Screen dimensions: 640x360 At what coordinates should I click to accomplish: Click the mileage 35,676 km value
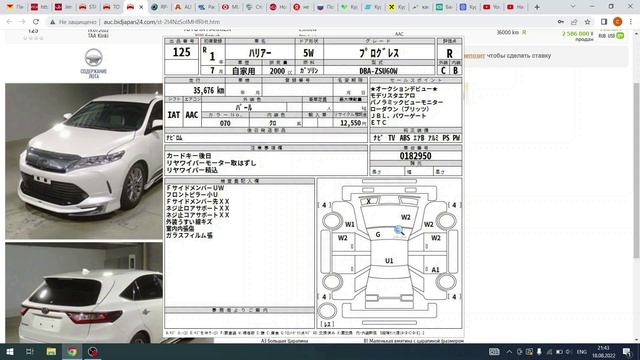(x=209, y=90)
